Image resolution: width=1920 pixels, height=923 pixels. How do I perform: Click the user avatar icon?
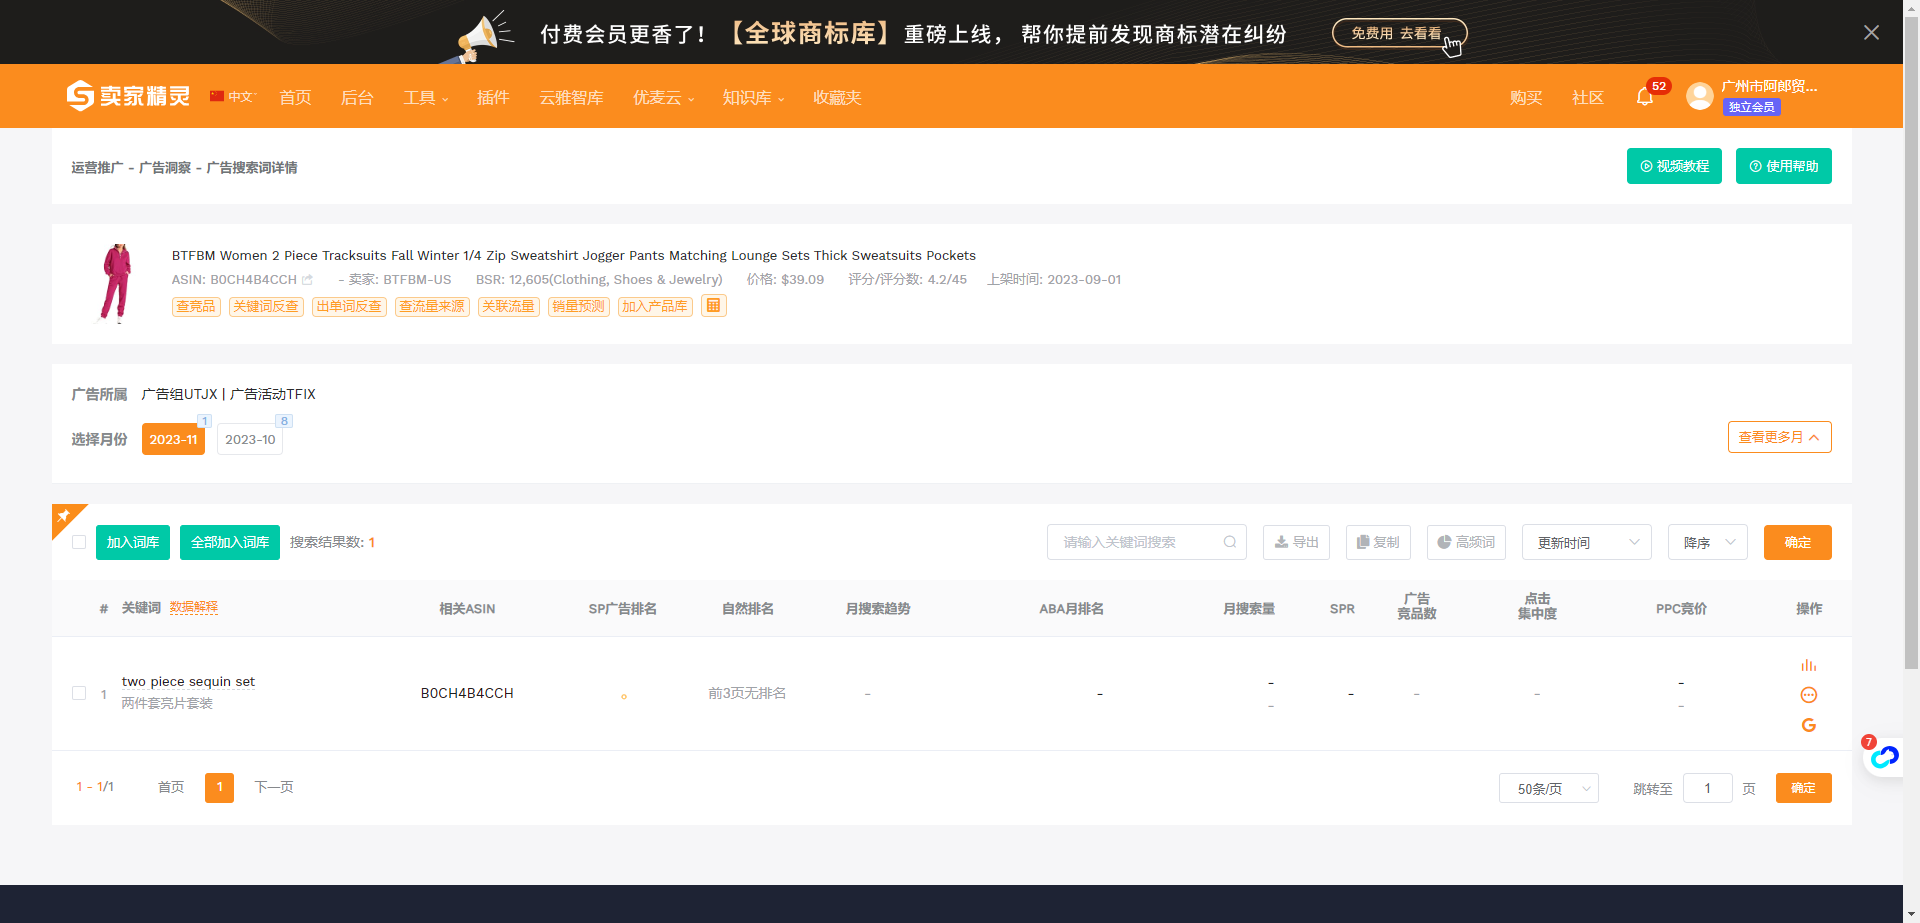(1699, 96)
